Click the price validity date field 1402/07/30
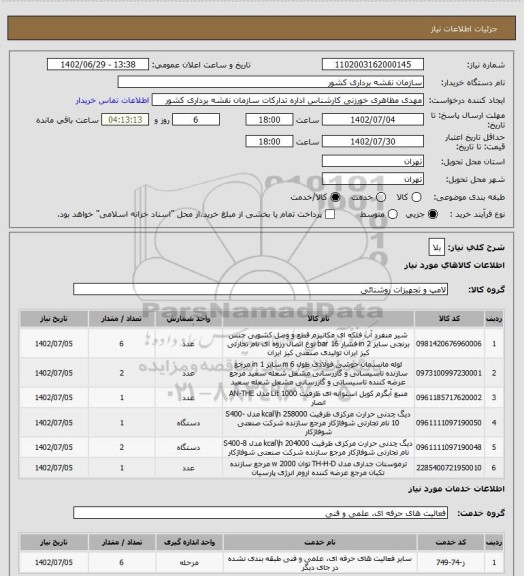Image resolution: width=524 pixels, height=576 pixels. click(x=373, y=141)
